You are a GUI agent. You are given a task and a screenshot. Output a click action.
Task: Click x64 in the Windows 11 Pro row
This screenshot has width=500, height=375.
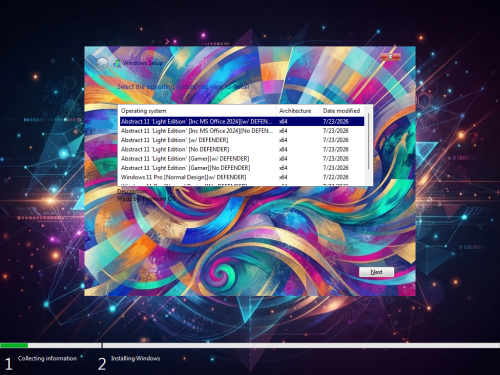point(283,177)
